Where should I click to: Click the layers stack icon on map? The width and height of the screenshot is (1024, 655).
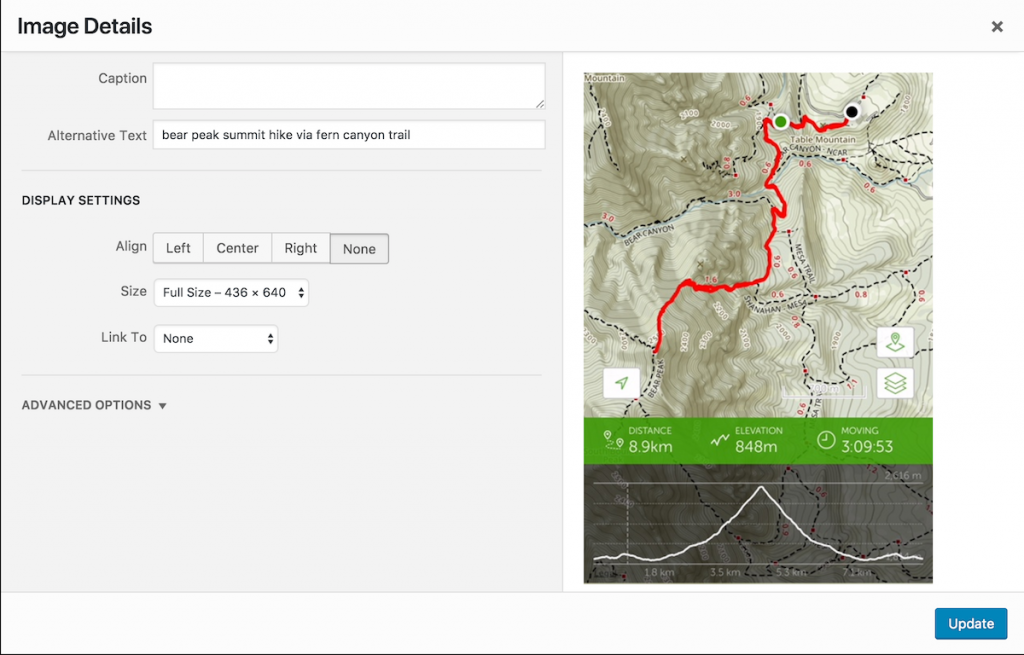895,383
